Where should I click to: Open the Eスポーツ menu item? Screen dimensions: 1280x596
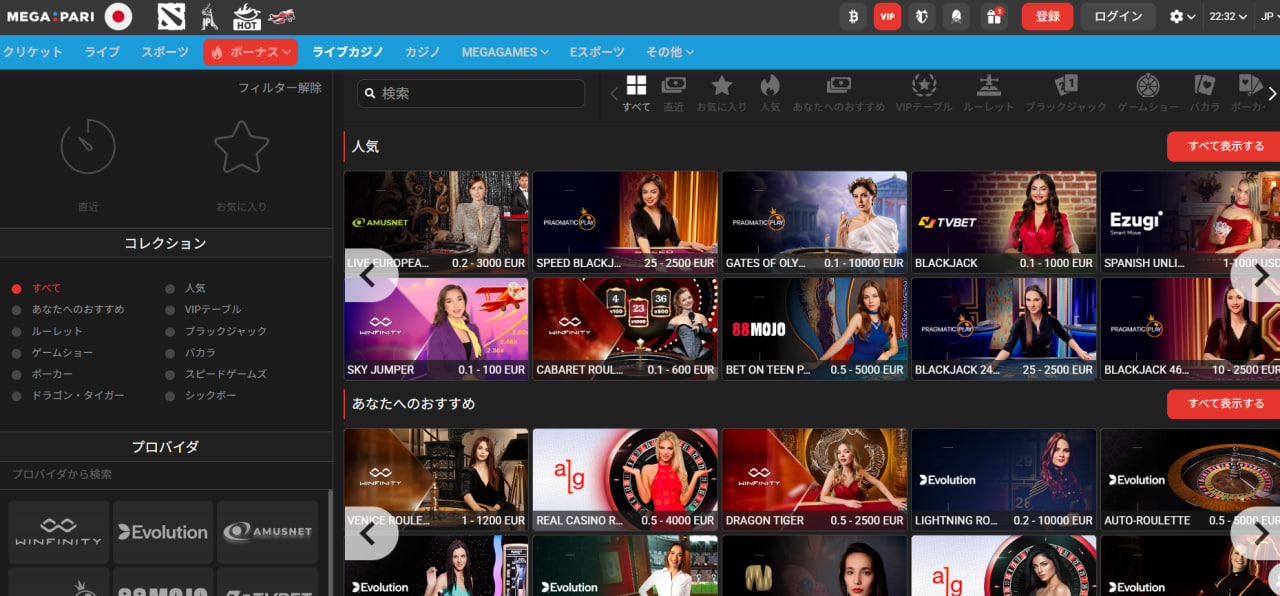pos(597,52)
